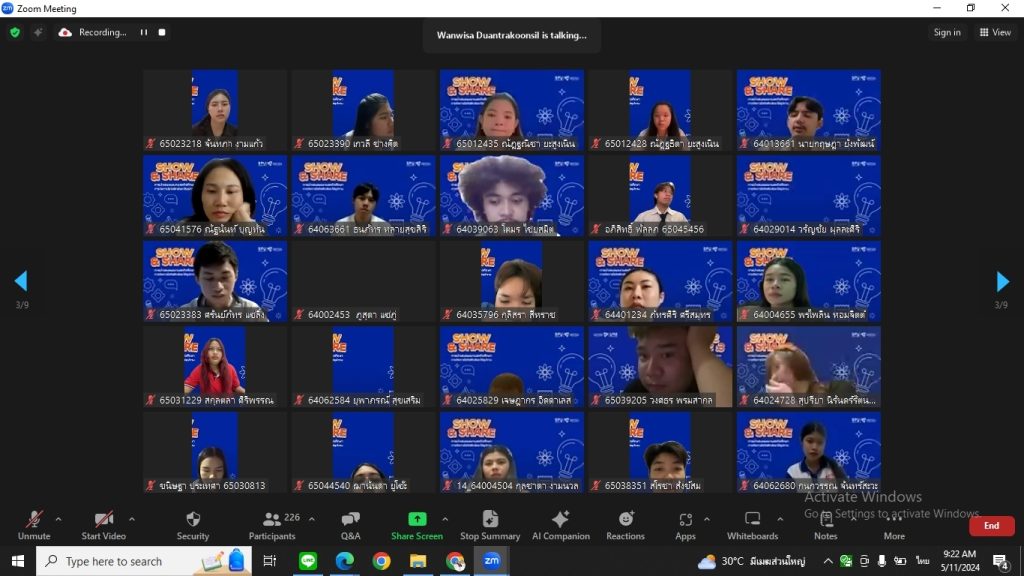Open AI Companion from the toolbar
The image size is (1024, 576).
(x=561, y=525)
